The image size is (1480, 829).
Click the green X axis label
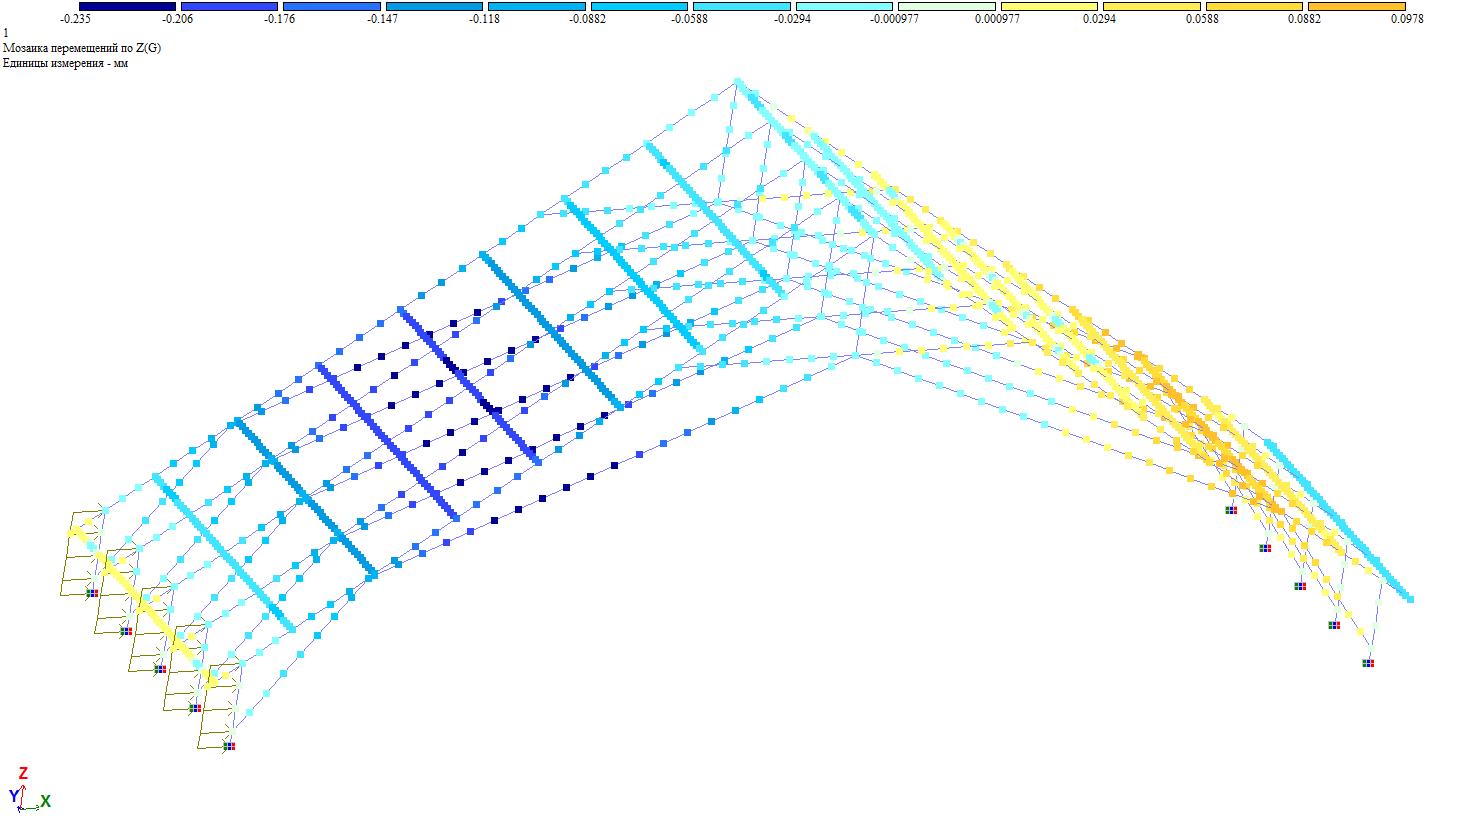[46, 801]
